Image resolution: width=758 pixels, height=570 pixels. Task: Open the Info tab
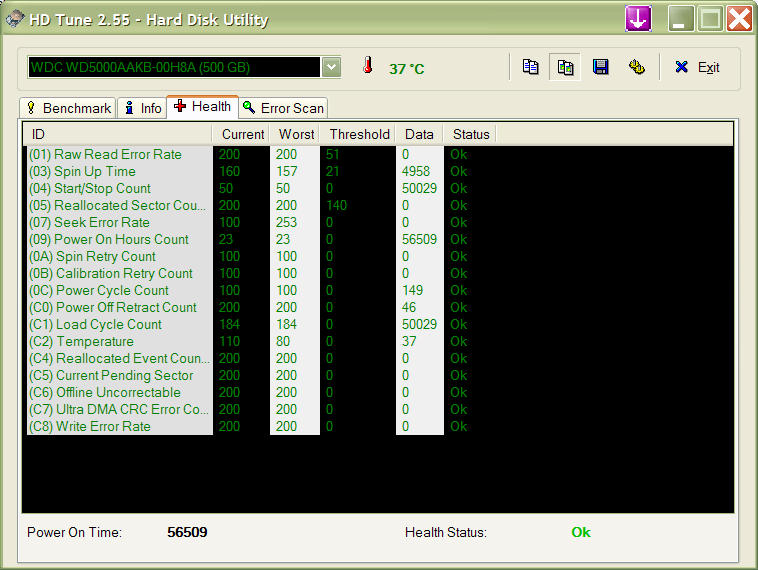click(x=143, y=108)
